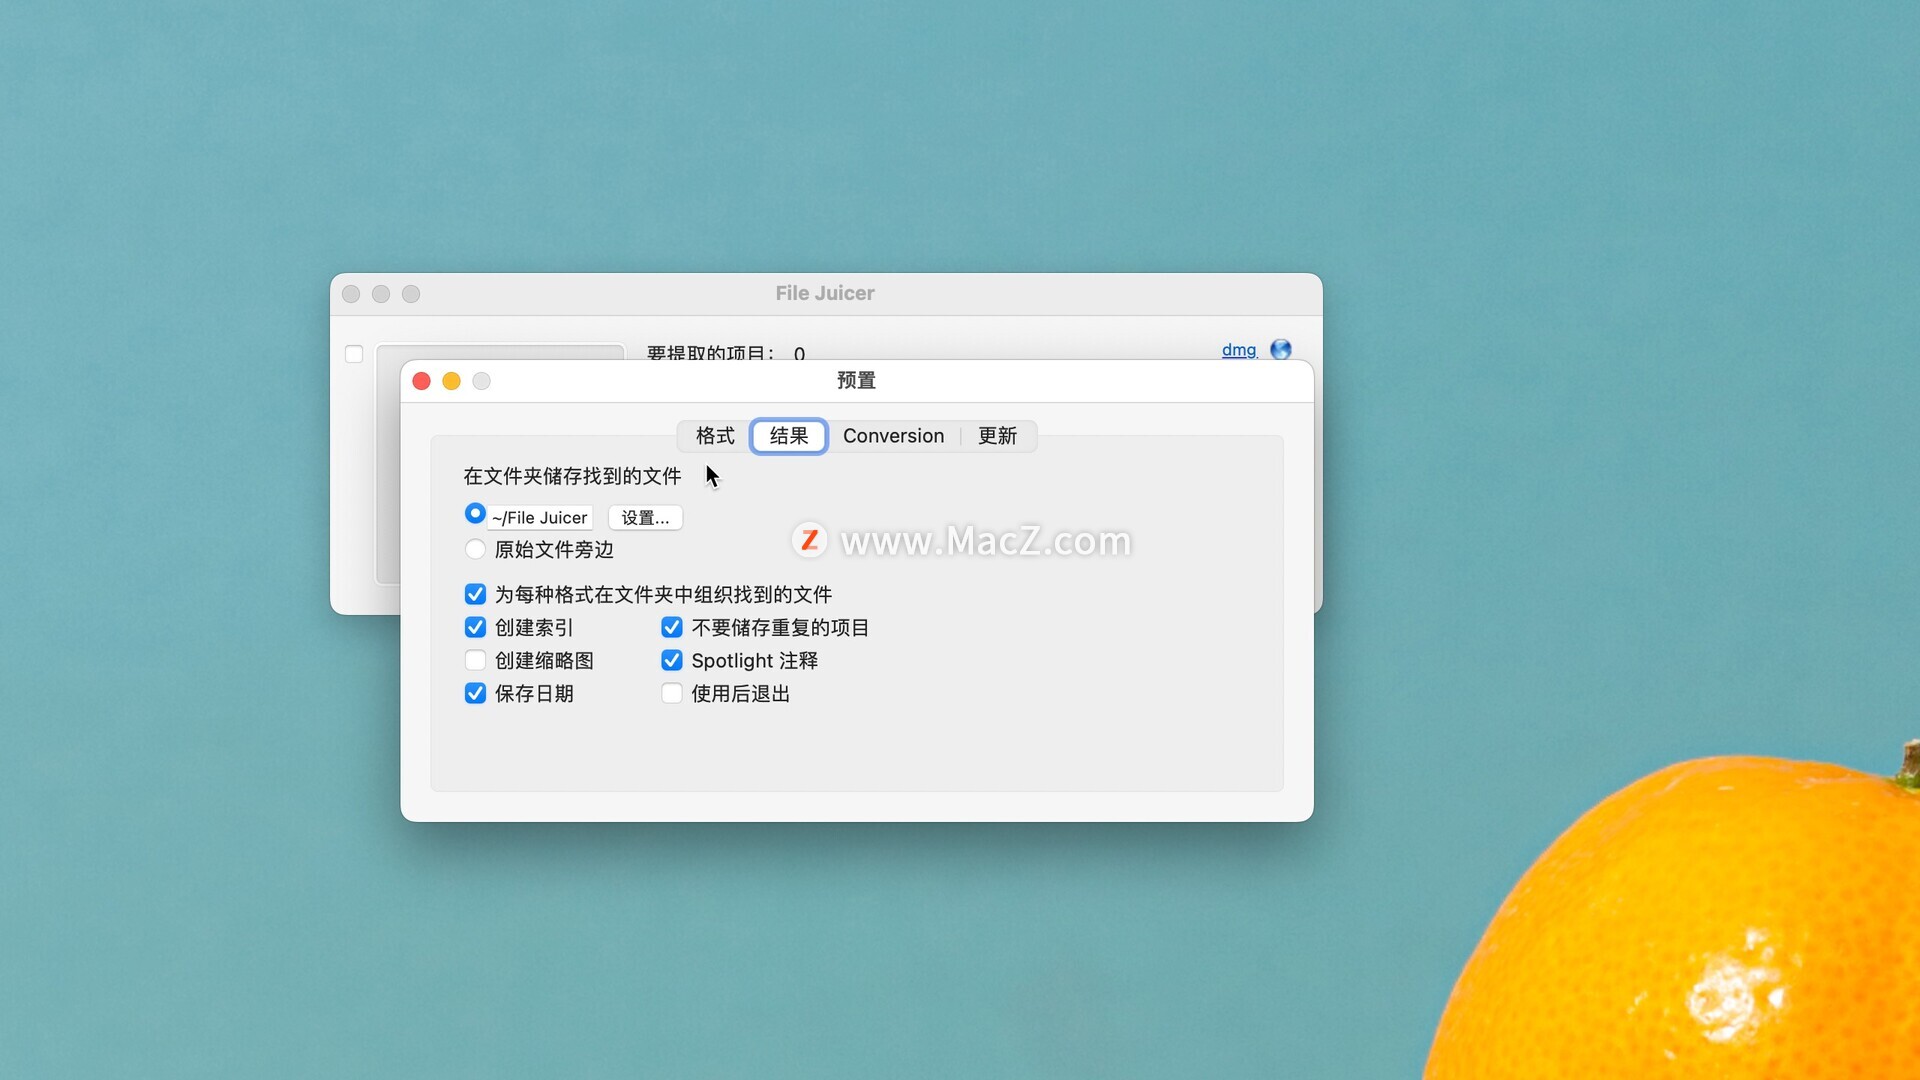Enable the 使用后退出 checkbox
1920x1080 pixels.
672,693
